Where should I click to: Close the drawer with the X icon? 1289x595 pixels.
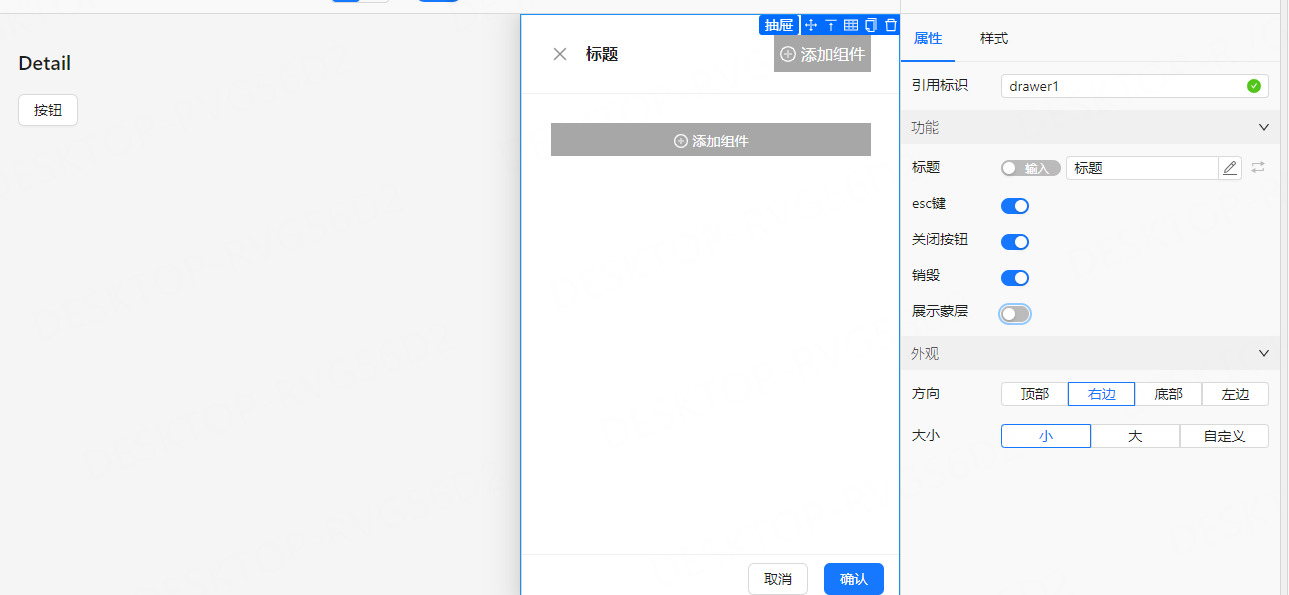point(560,54)
